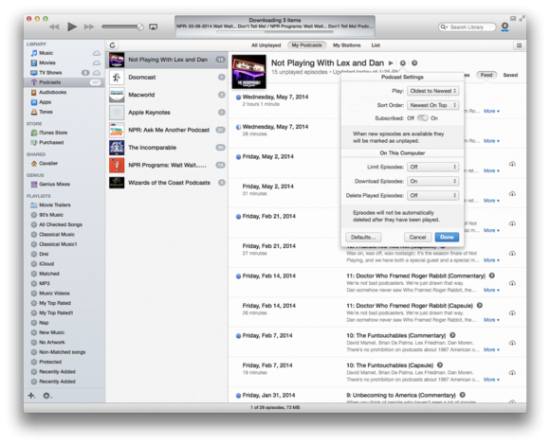
Task: Switch to the Feed view
Action: coord(486,75)
